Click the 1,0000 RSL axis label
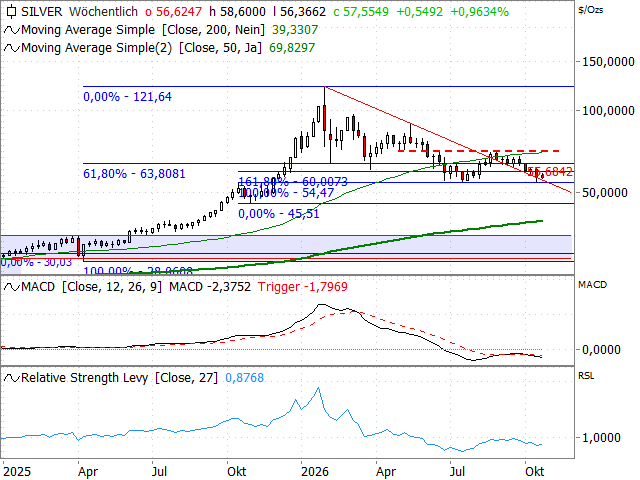 (601, 438)
